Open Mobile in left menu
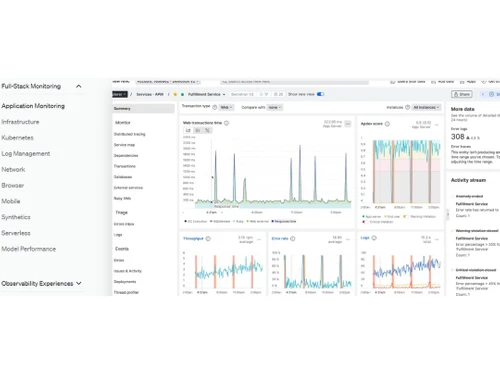 tap(11, 201)
